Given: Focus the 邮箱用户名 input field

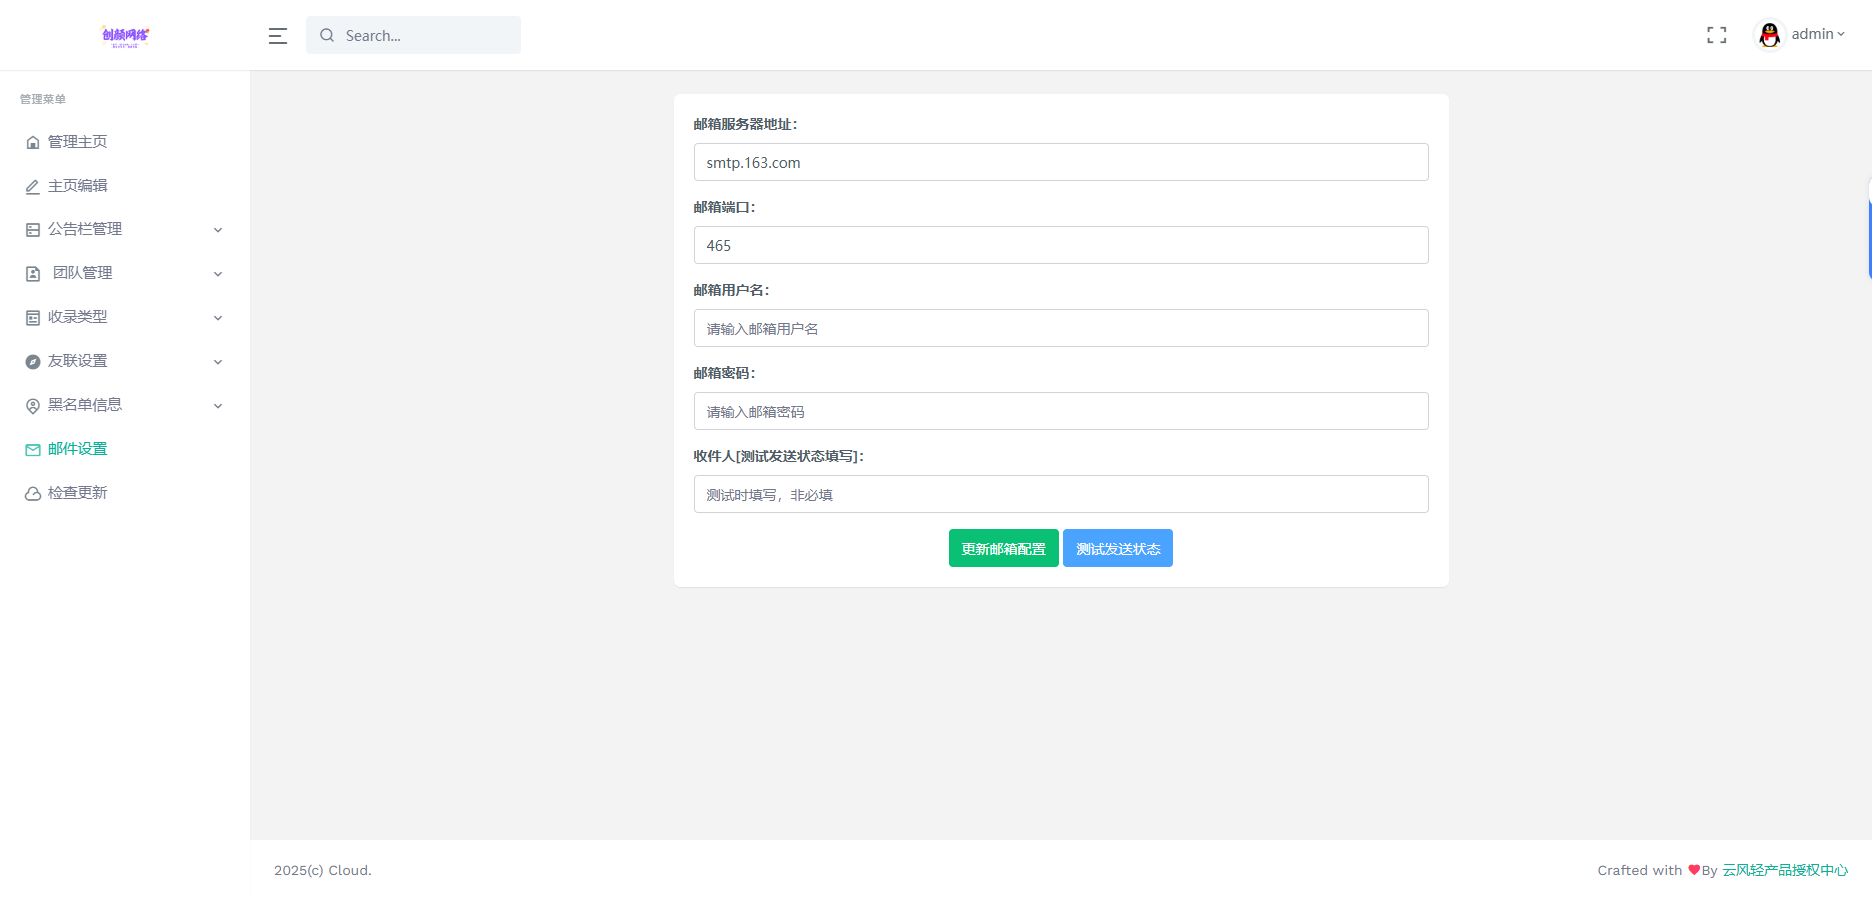Looking at the screenshot, I should 1060,328.
